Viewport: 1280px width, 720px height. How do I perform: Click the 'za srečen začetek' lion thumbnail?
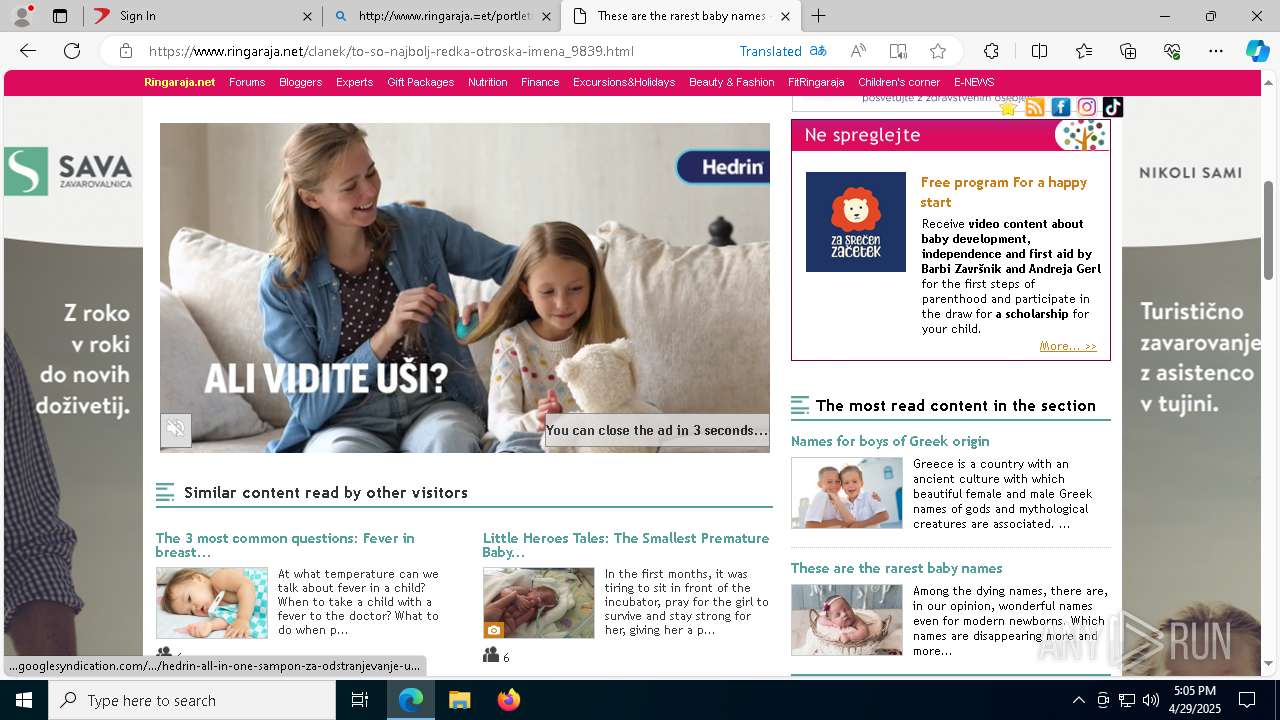coord(856,222)
